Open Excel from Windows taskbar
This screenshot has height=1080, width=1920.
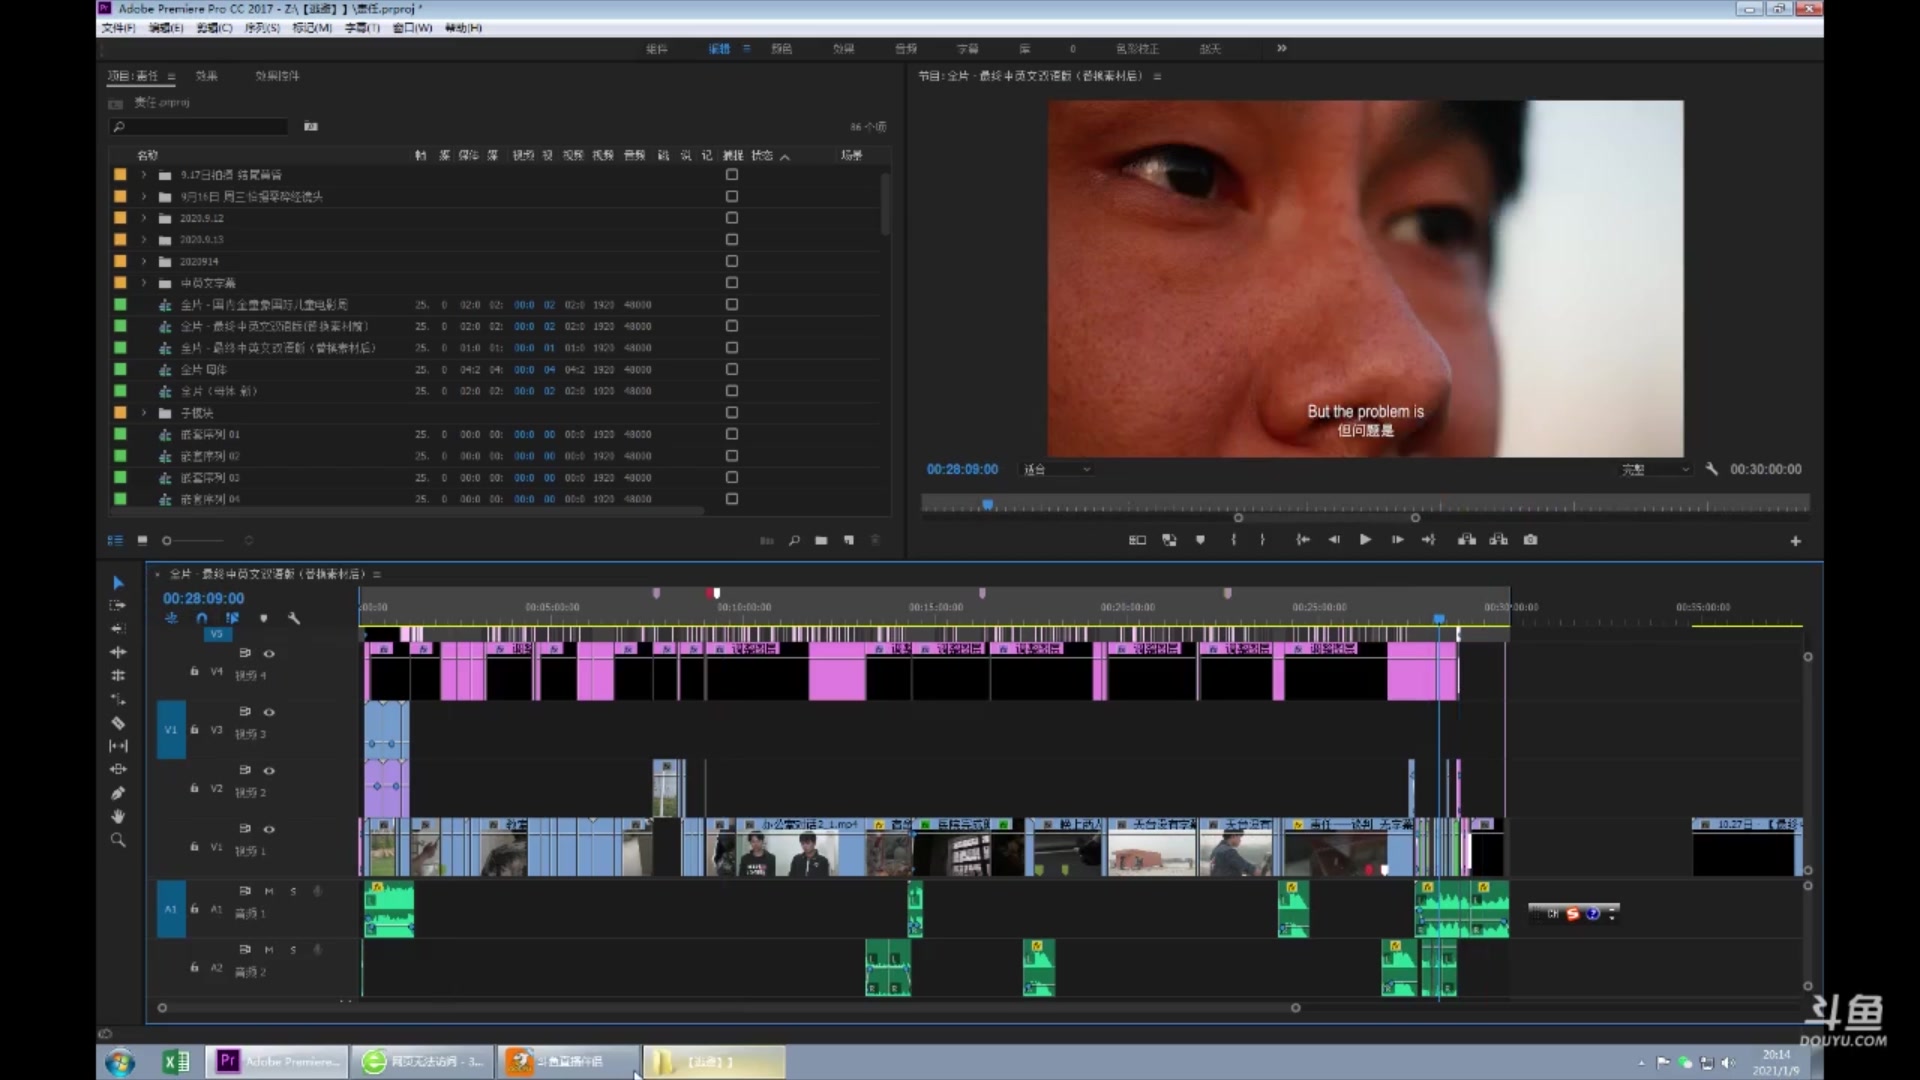point(176,1062)
